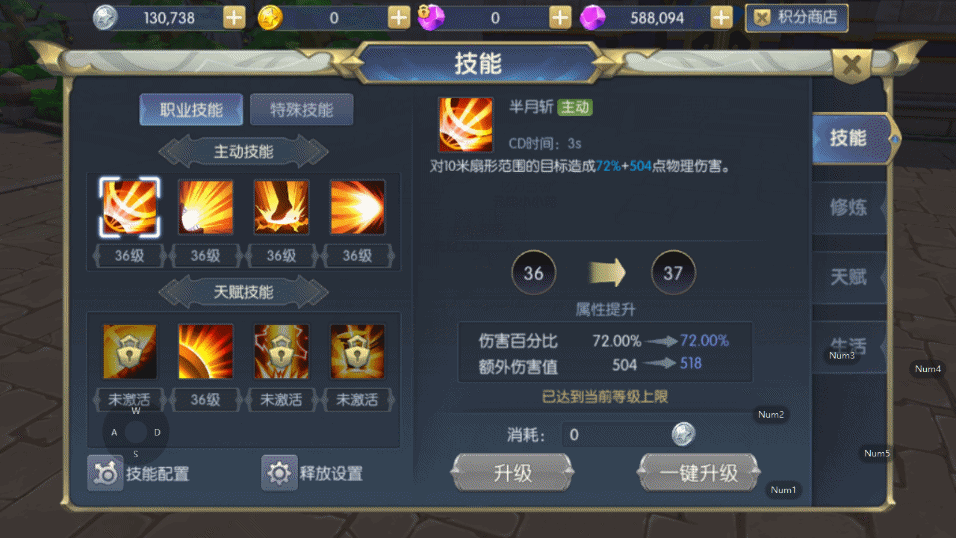This screenshot has height=538, width=956.
Task: Select the unlocked 36级 talent skill icon
Action: point(205,351)
